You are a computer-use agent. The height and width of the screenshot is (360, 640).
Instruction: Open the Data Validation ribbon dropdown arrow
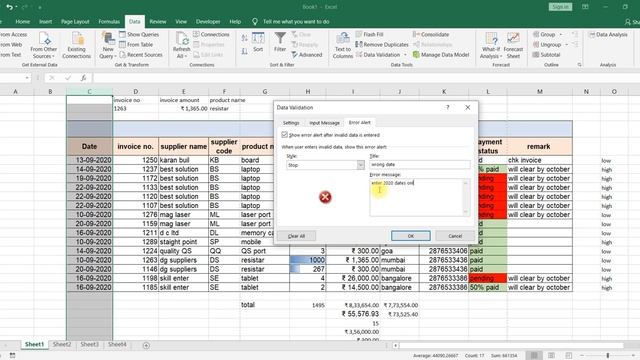[405, 55]
